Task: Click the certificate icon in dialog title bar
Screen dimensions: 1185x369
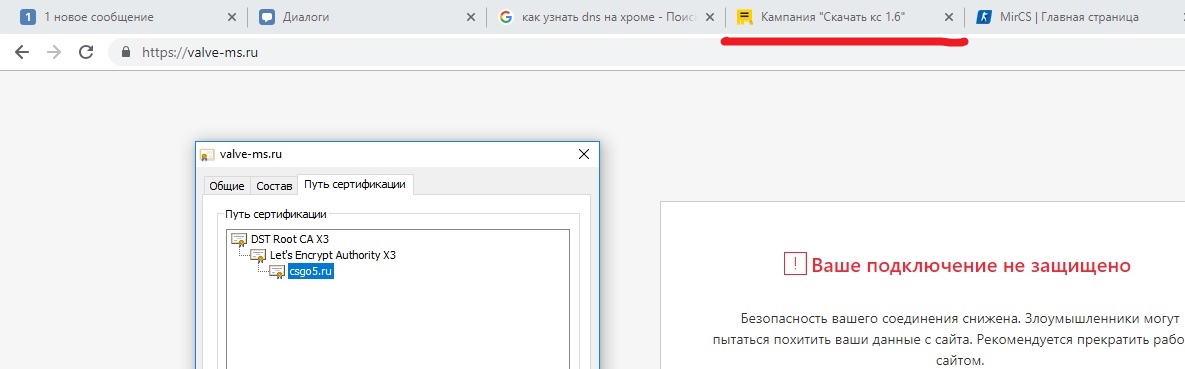Action: click(x=206, y=155)
